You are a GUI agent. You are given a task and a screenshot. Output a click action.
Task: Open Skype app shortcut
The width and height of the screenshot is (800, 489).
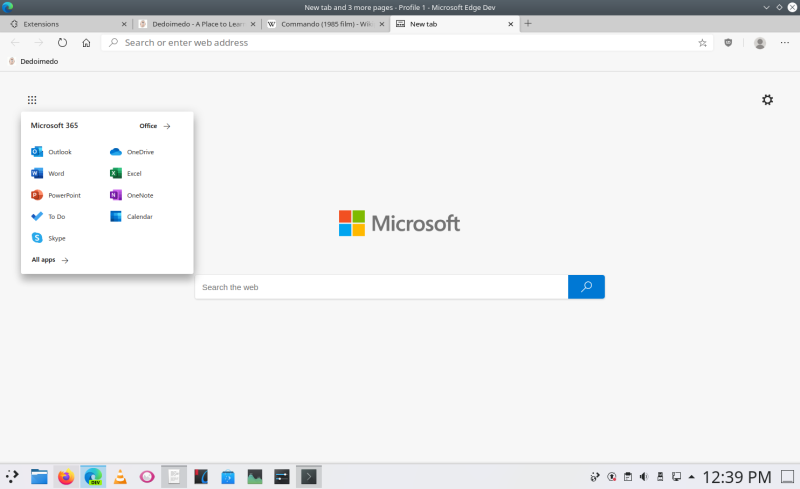click(48, 238)
